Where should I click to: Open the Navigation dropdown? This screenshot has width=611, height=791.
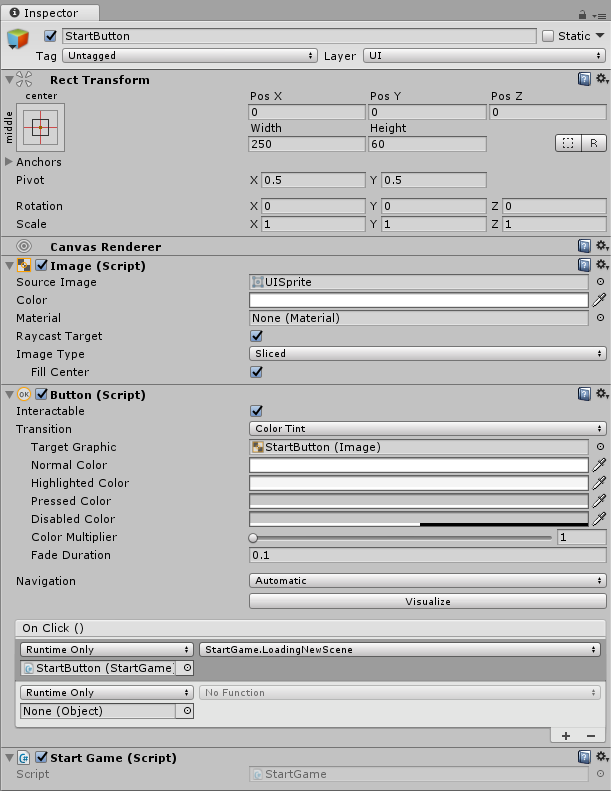(428, 581)
